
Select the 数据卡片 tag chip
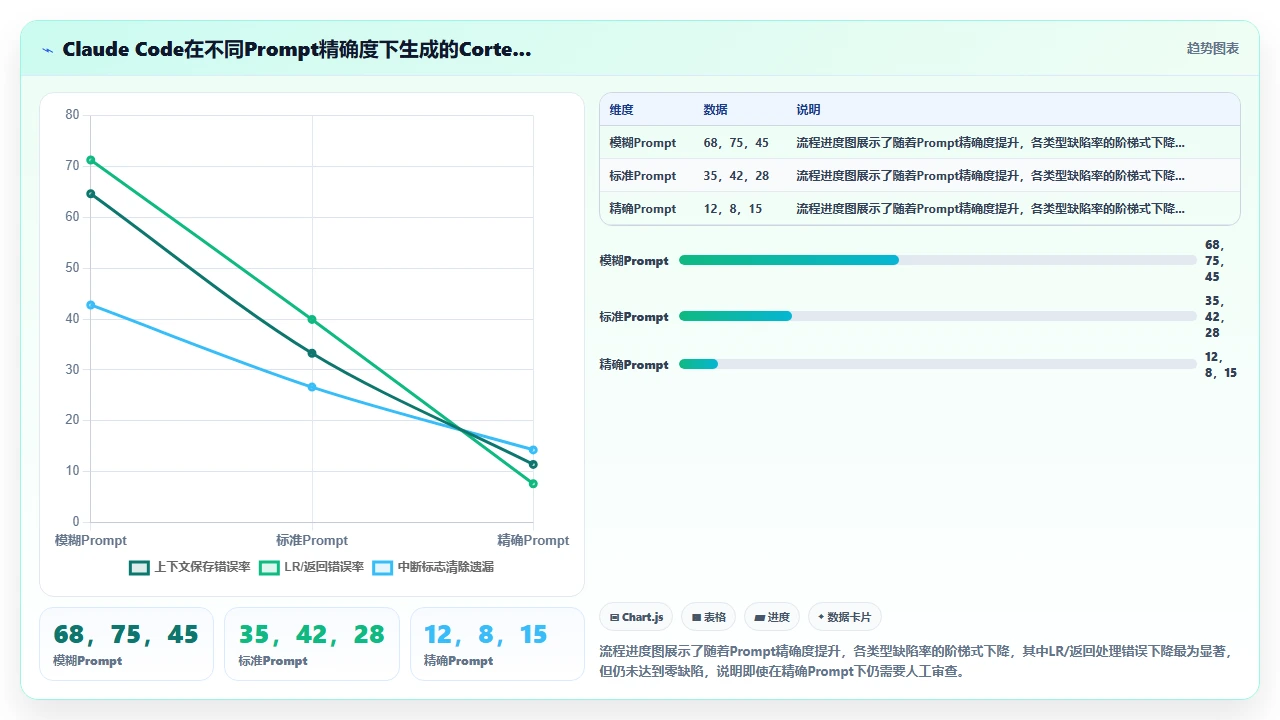[x=845, y=617]
